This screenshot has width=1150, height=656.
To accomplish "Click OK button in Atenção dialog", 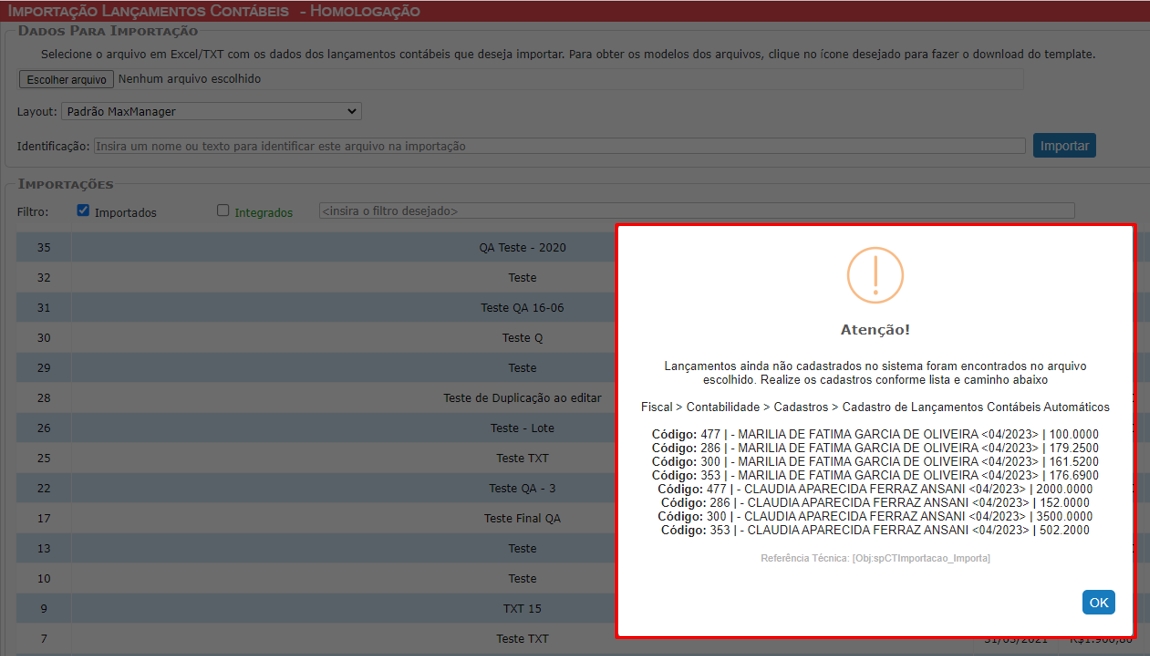I will pyautogui.click(x=1098, y=602).
